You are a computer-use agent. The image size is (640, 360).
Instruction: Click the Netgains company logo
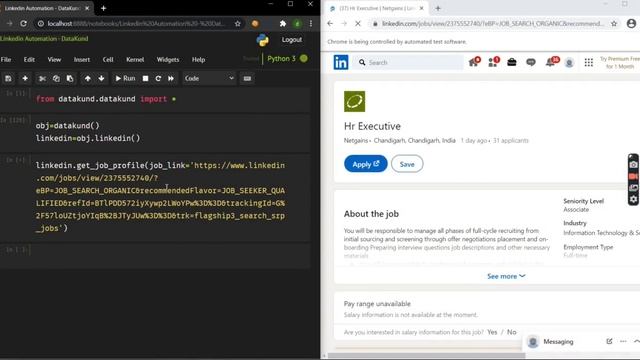pyautogui.click(x=355, y=101)
